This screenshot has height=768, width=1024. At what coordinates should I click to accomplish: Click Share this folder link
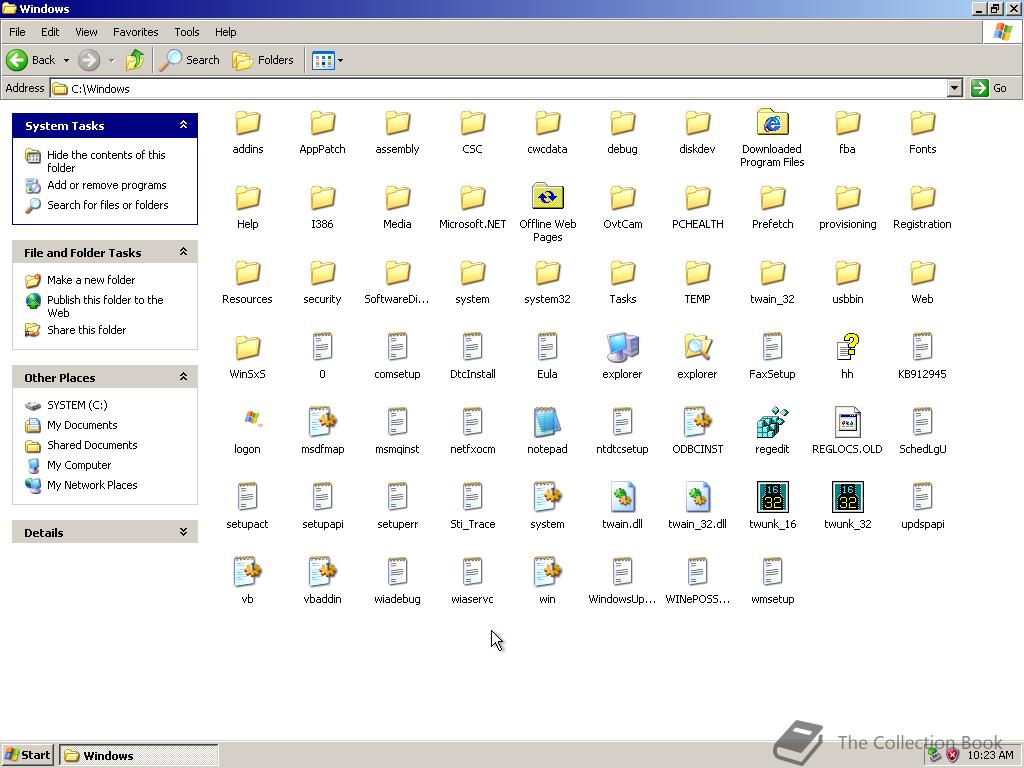86,330
